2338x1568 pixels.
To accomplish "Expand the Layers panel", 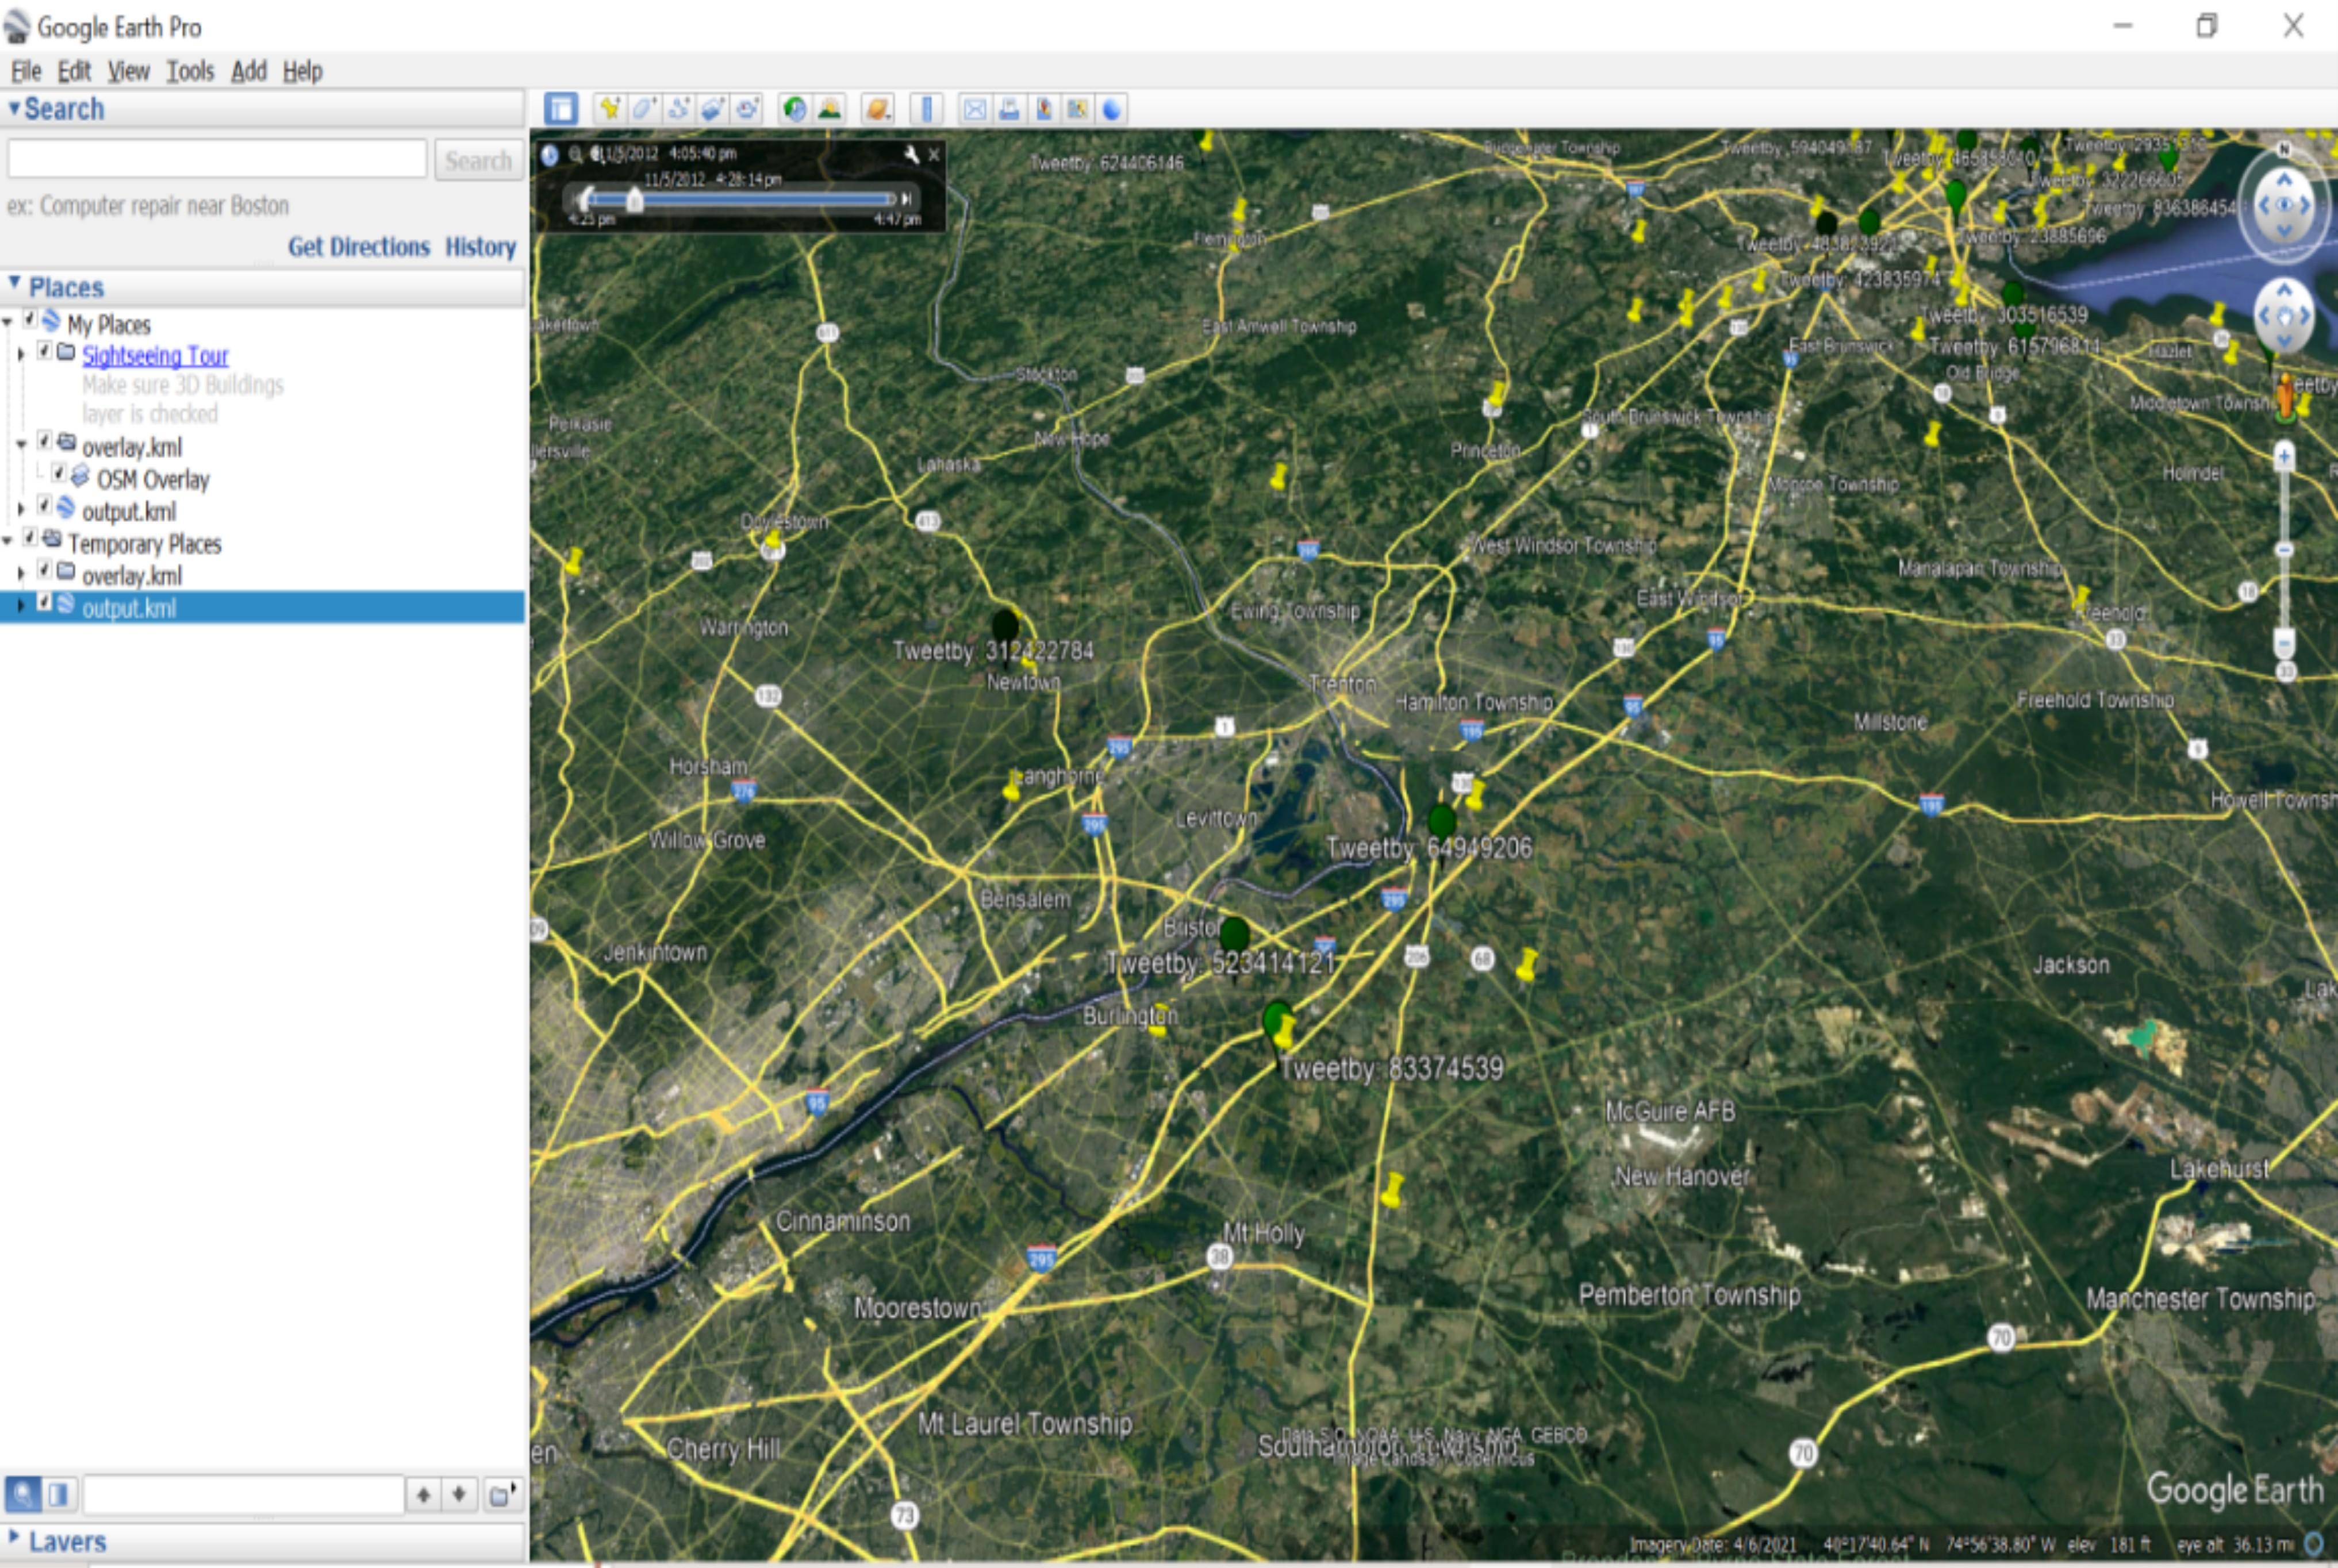I will click(263, 1541).
